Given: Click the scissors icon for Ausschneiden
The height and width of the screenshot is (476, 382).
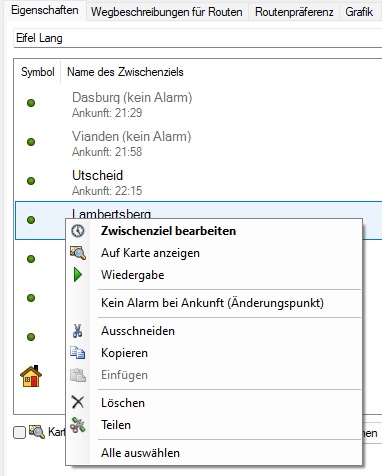Looking at the screenshot, I should [x=78, y=331].
